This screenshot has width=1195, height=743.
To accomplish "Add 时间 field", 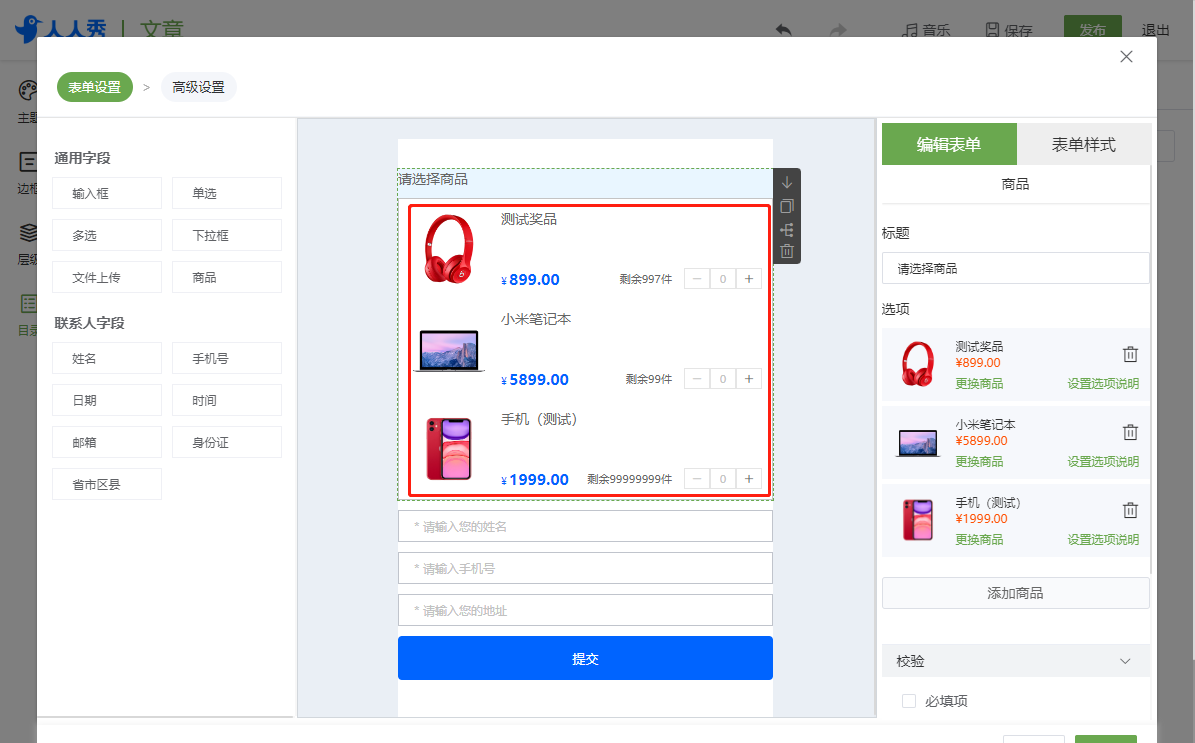I will (226, 400).
